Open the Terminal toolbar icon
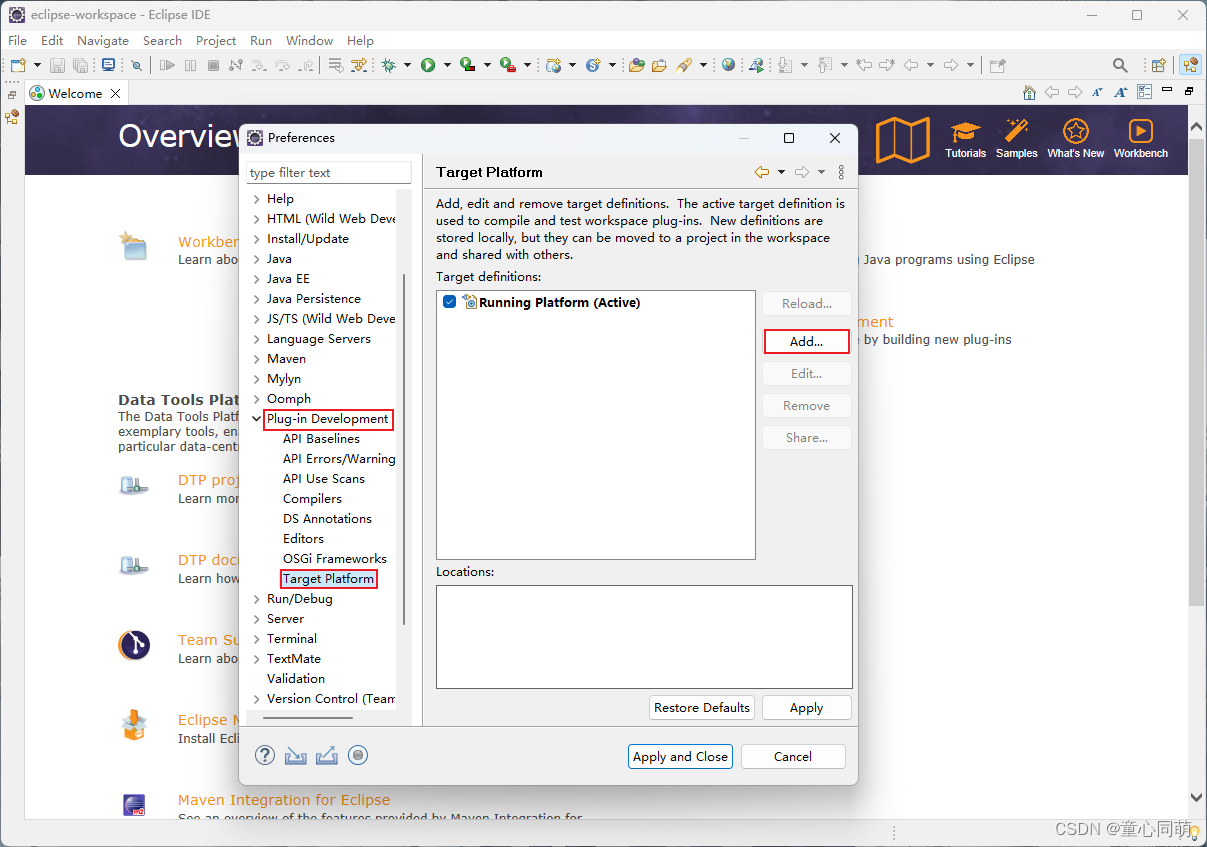Image resolution: width=1207 pixels, height=847 pixels. [108, 66]
